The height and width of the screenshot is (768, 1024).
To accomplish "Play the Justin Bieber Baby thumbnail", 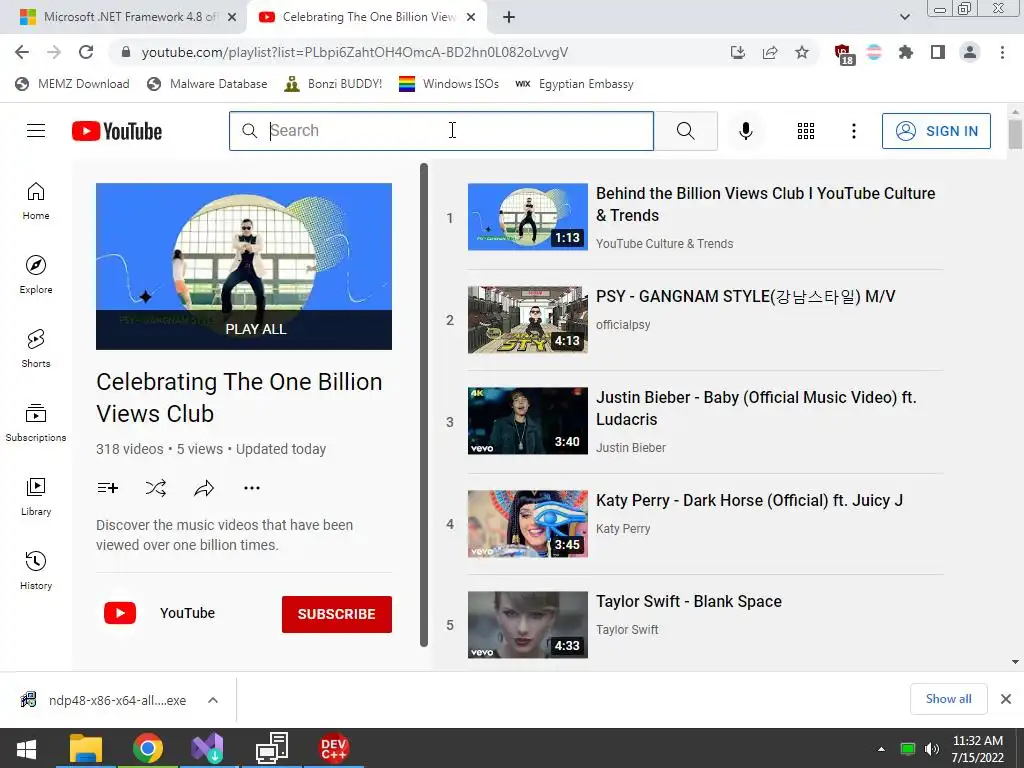I will point(528,421).
